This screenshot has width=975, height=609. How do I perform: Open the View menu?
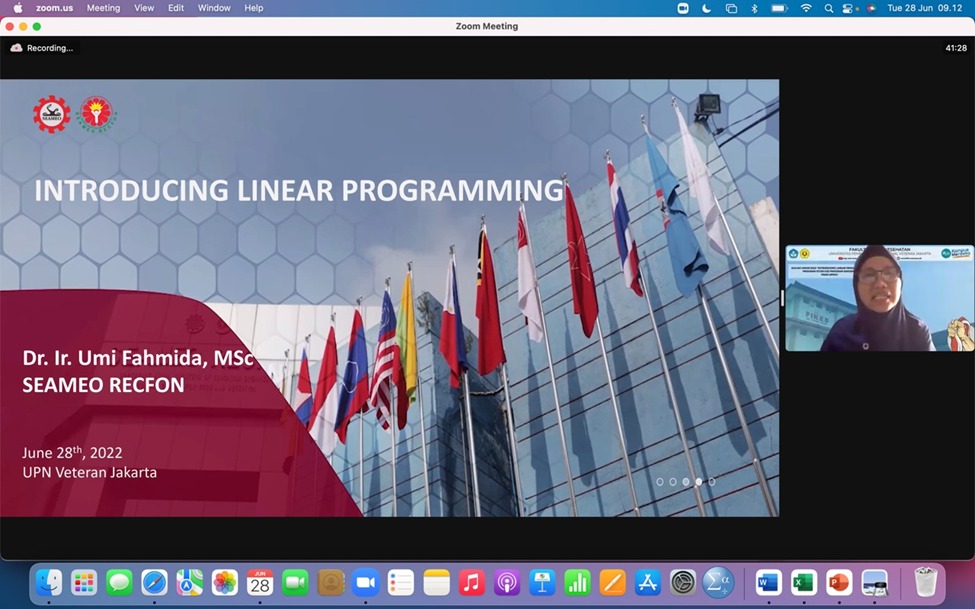coord(144,8)
